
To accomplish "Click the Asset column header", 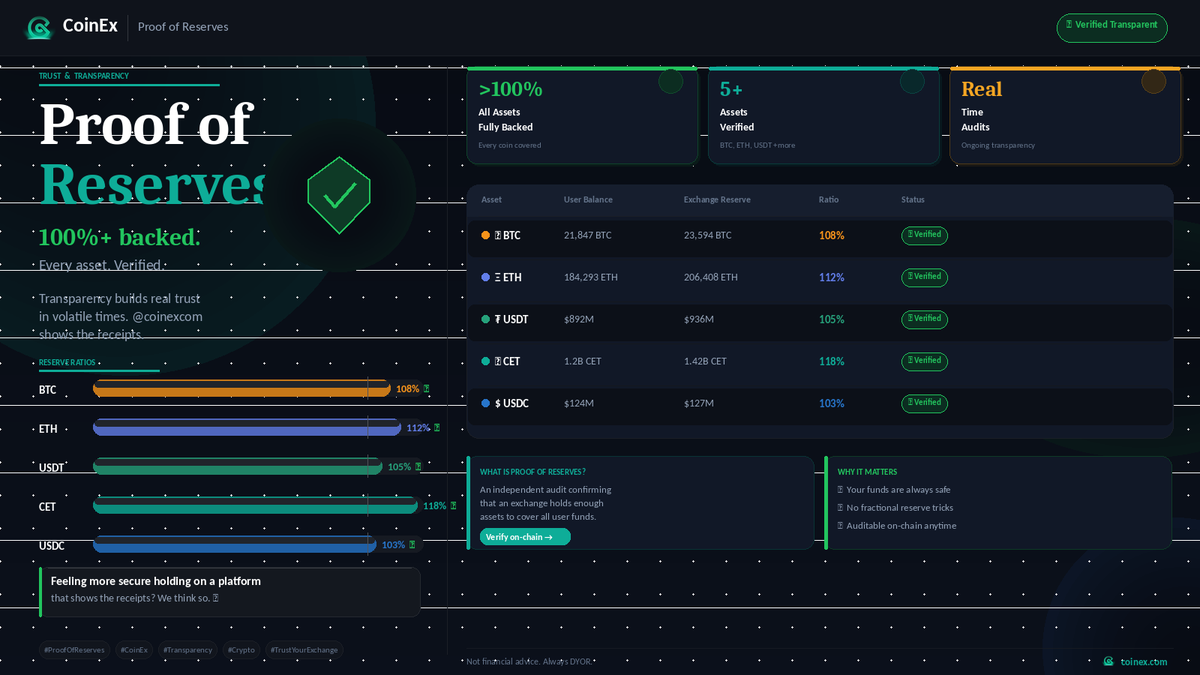I will click(x=492, y=200).
